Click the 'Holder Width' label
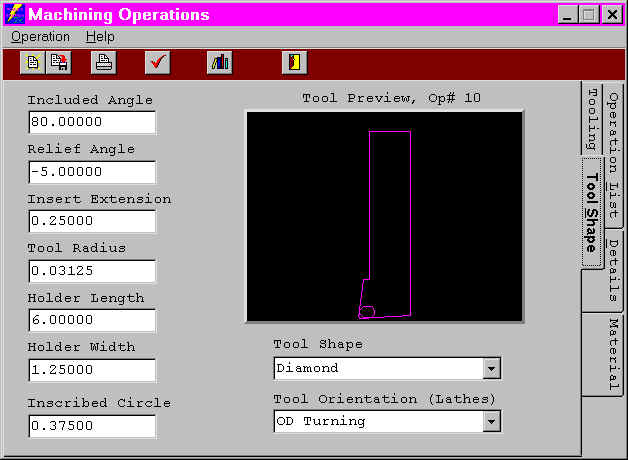 coord(81,347)
